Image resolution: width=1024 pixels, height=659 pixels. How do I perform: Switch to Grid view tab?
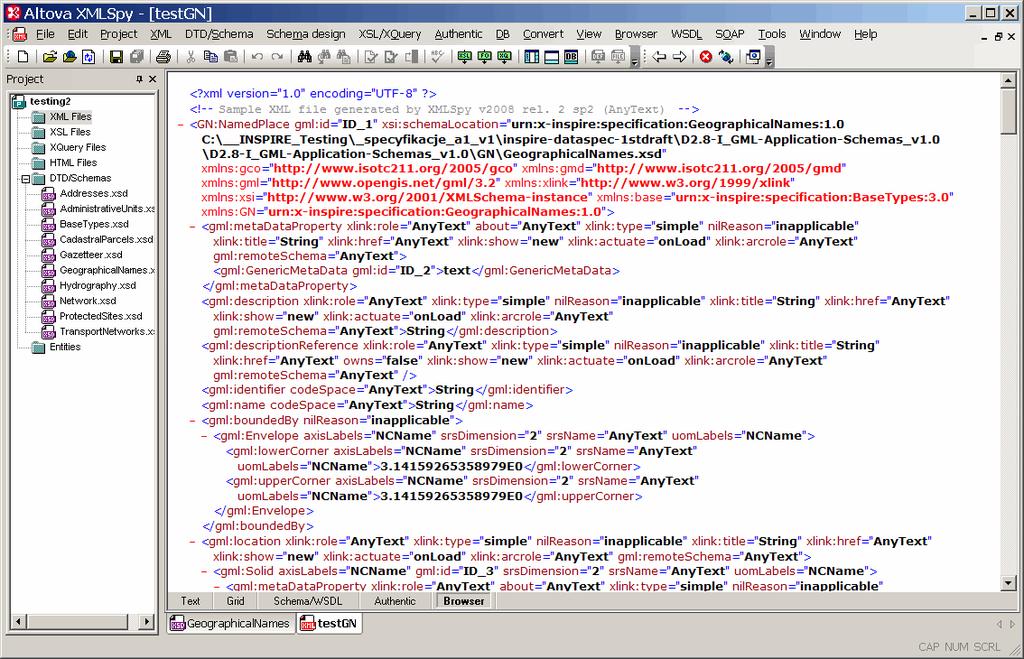[235, 601]
